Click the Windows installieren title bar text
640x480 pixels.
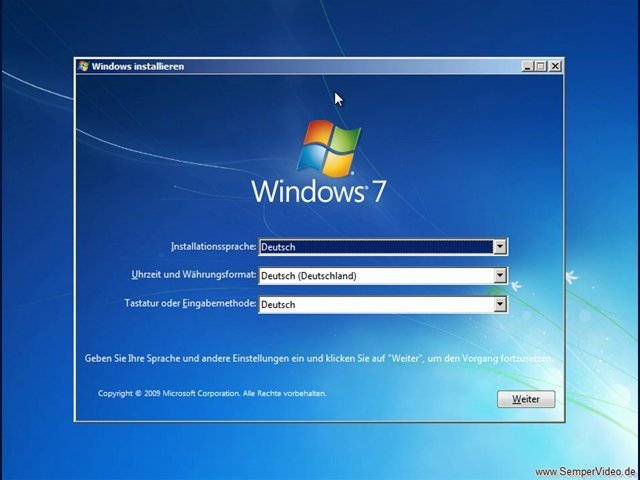coord(137,66)
